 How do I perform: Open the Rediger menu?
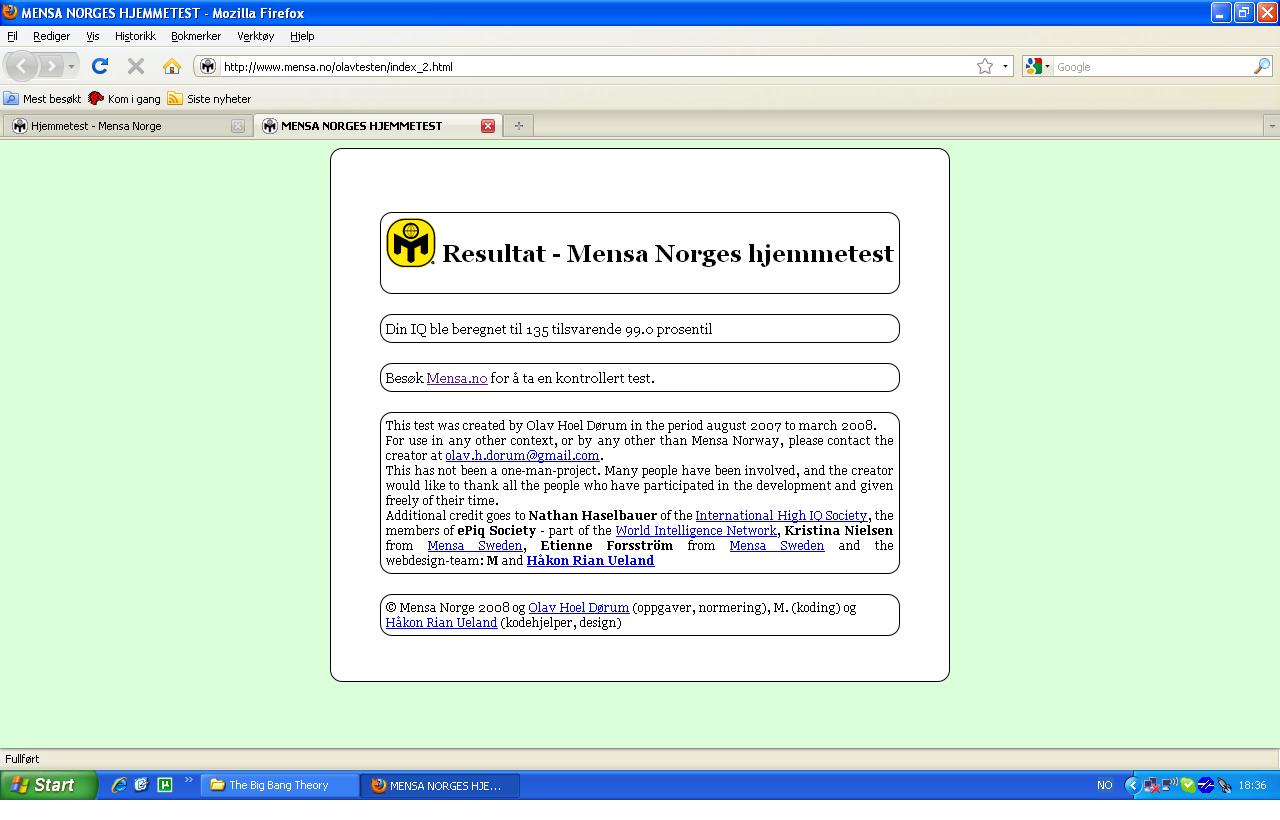click(51, 36)
